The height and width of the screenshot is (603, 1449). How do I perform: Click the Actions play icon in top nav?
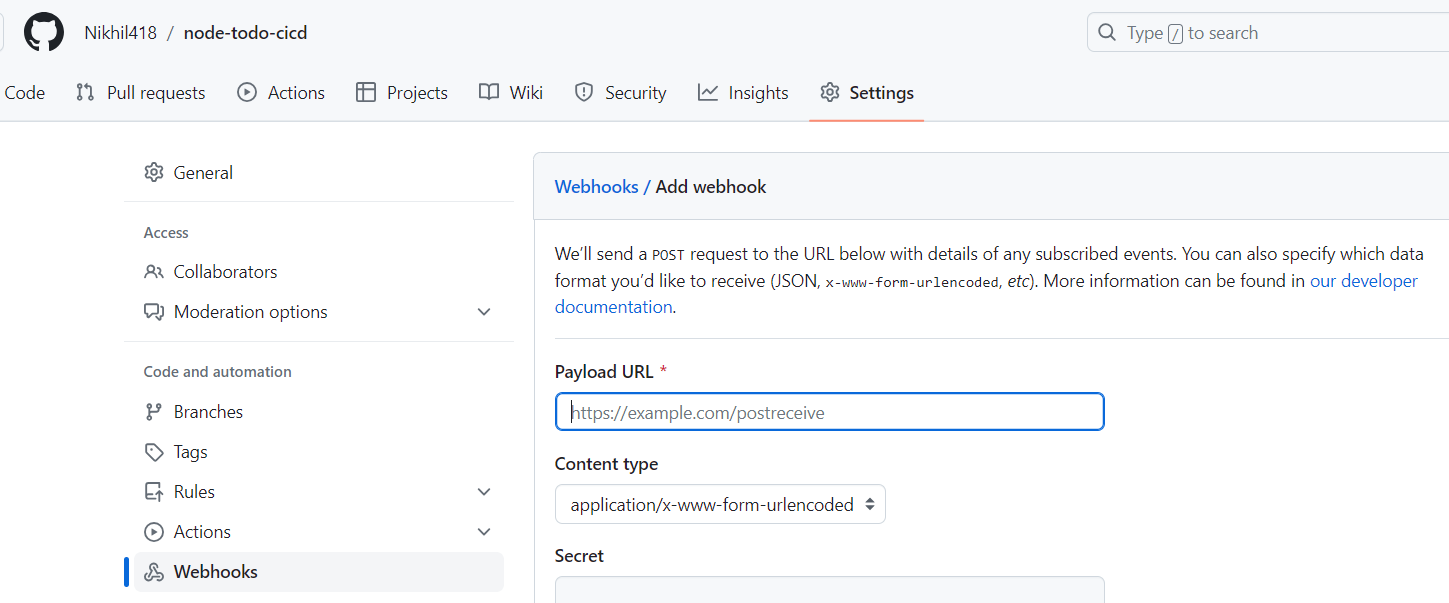pyautogui.click(x=246, y=92)
